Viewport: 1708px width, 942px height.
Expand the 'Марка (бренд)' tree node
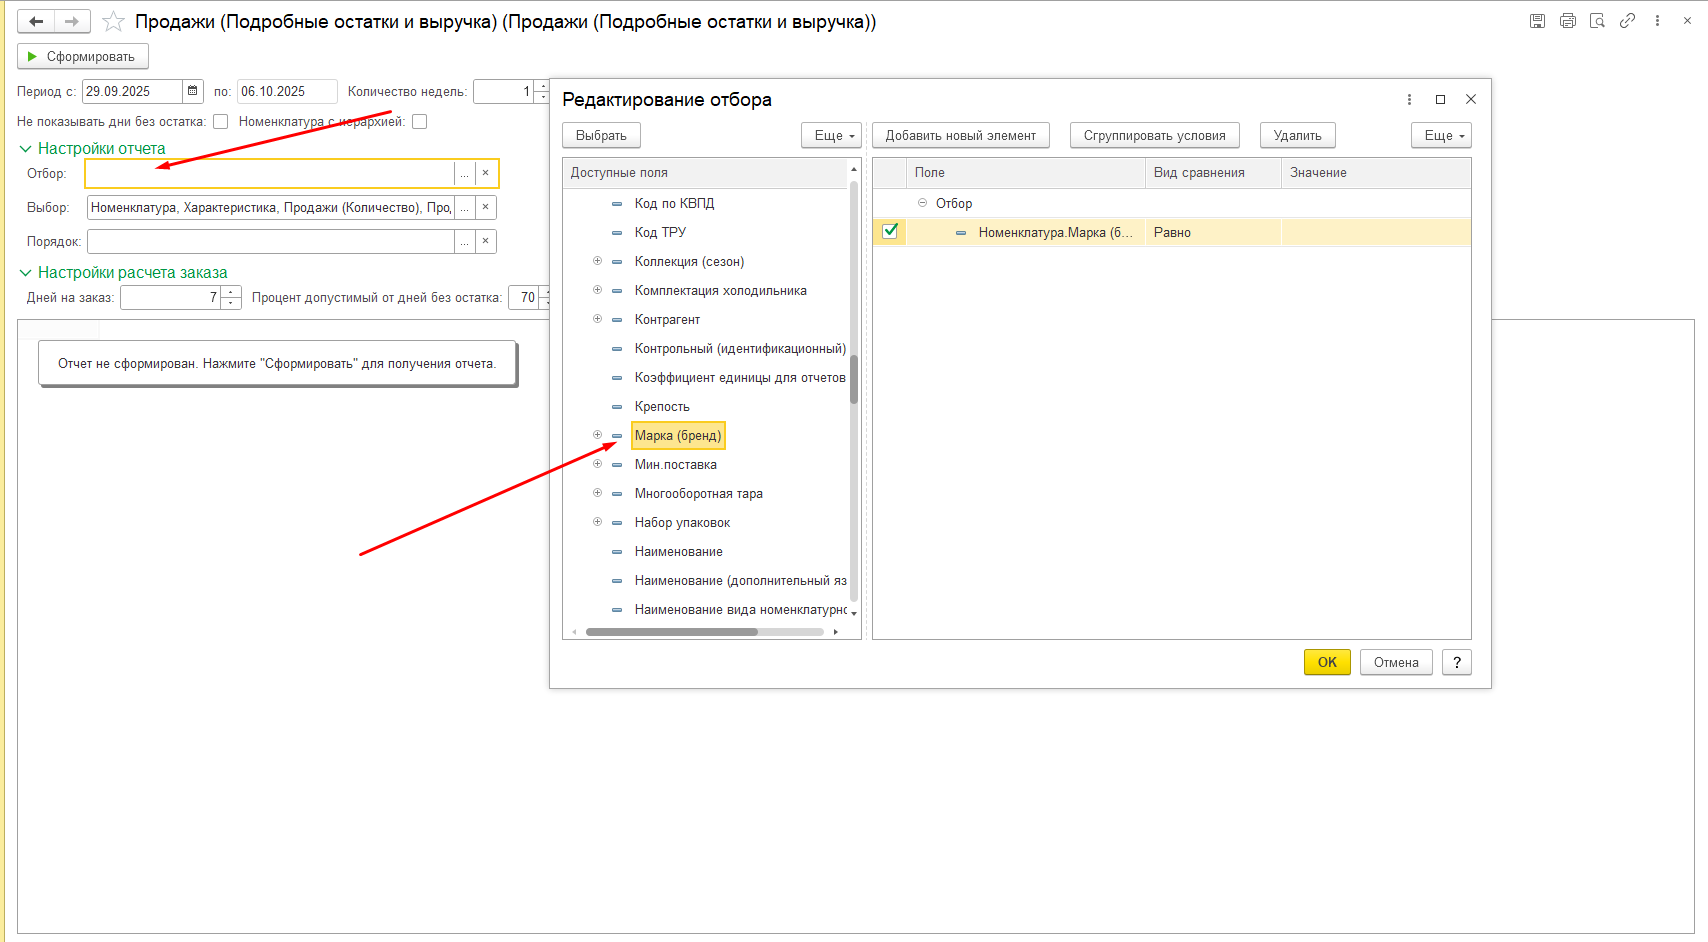(597, 435)
